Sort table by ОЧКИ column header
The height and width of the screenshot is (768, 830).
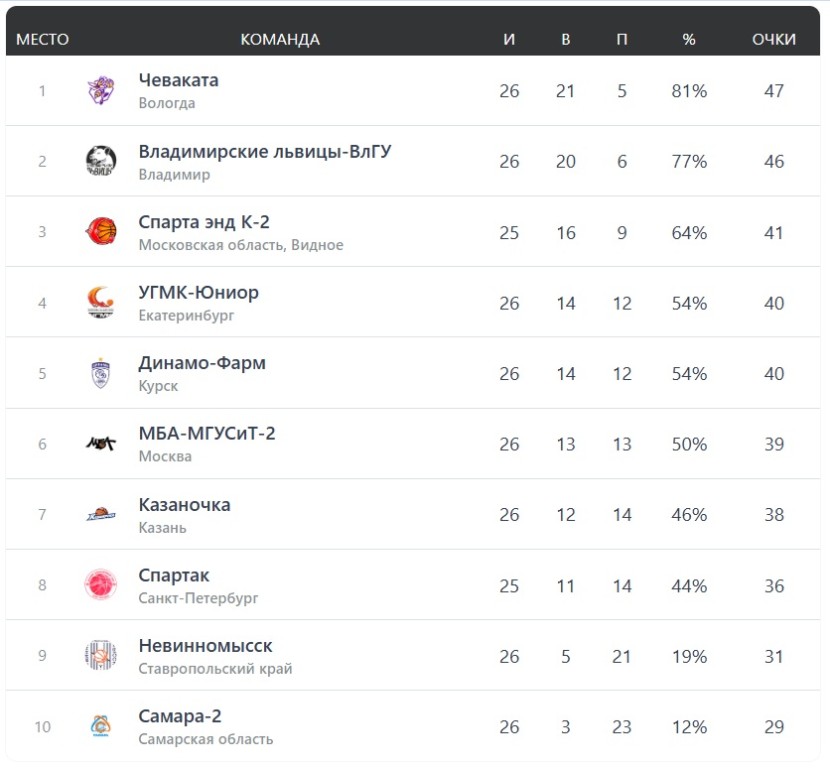[x=773, y=39]
